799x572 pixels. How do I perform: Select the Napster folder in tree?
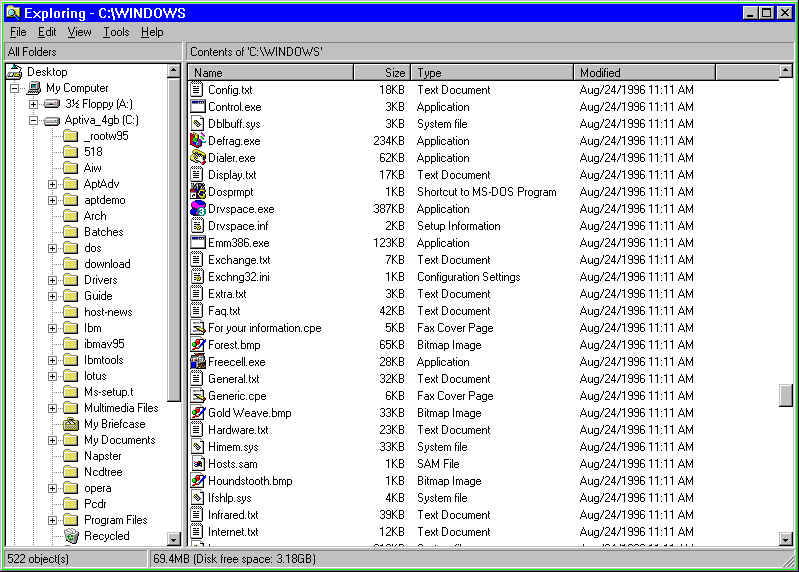pos(102,456)
